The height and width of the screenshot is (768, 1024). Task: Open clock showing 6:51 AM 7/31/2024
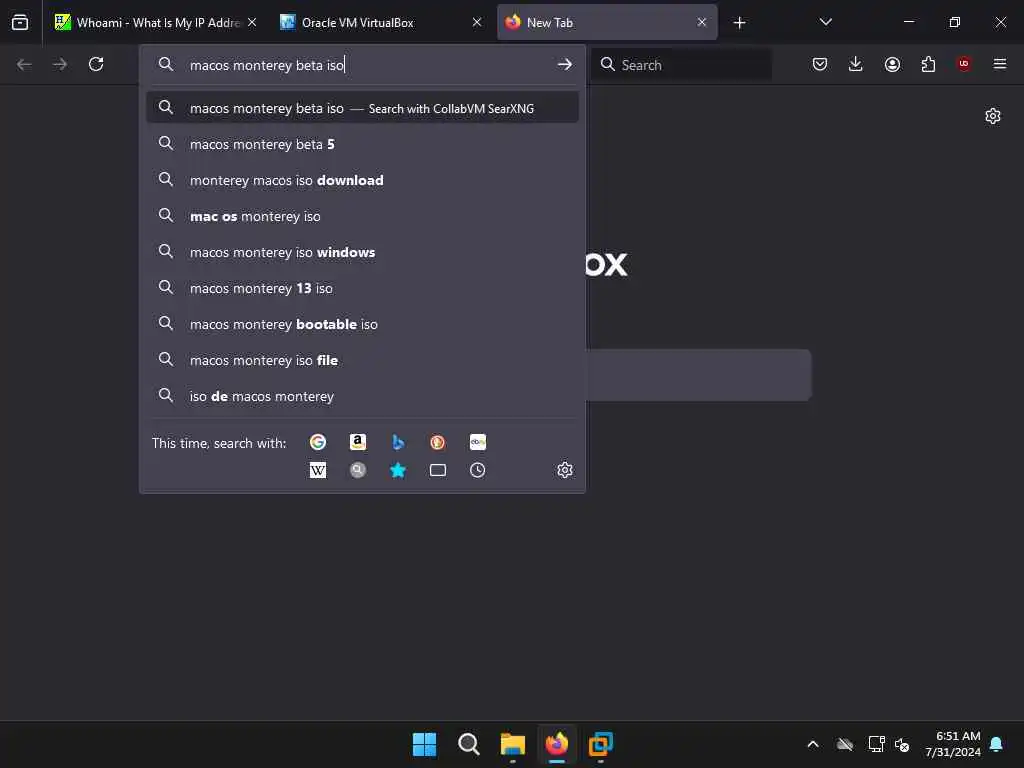953,744
